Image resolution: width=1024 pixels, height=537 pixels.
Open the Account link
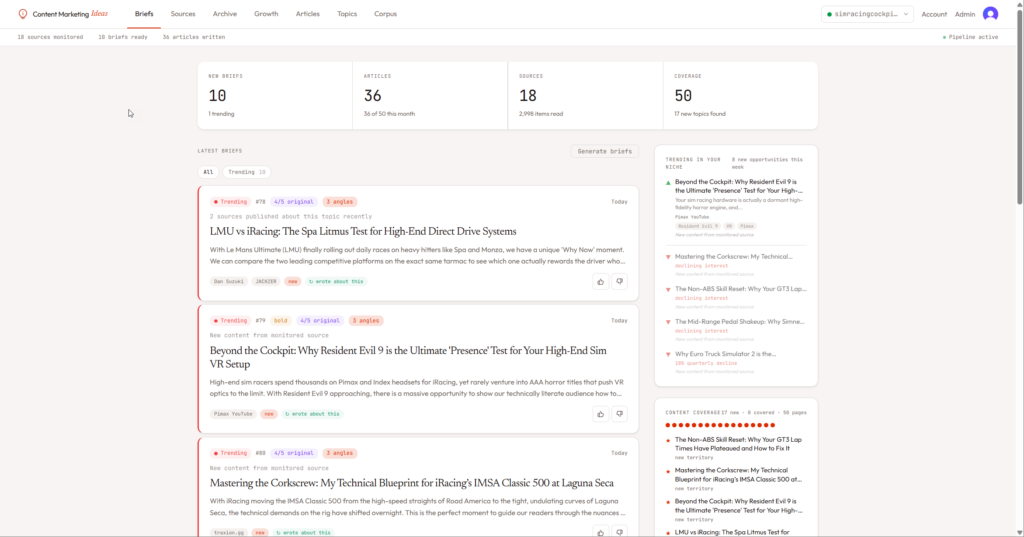pyautogui.click(x=934, y=14)
